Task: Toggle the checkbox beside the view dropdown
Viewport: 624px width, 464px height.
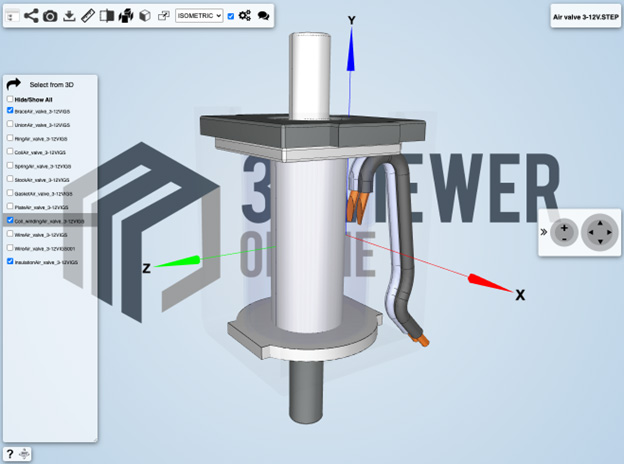Action: (x=231, y=16)
